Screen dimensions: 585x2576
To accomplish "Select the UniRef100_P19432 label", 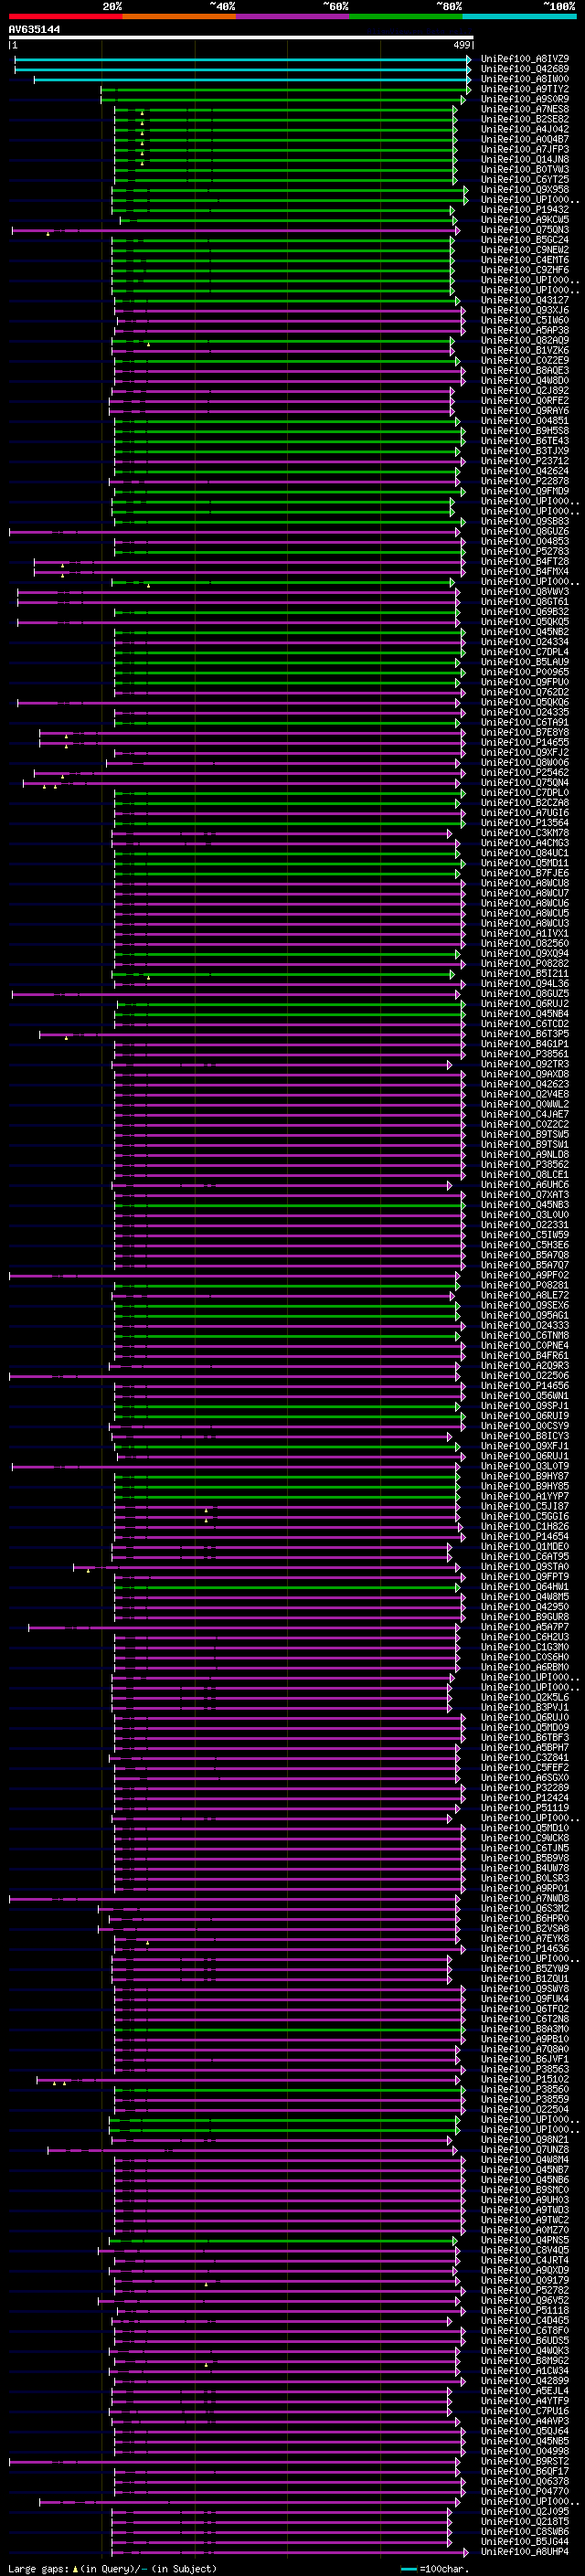I will (x=525, y=210).
